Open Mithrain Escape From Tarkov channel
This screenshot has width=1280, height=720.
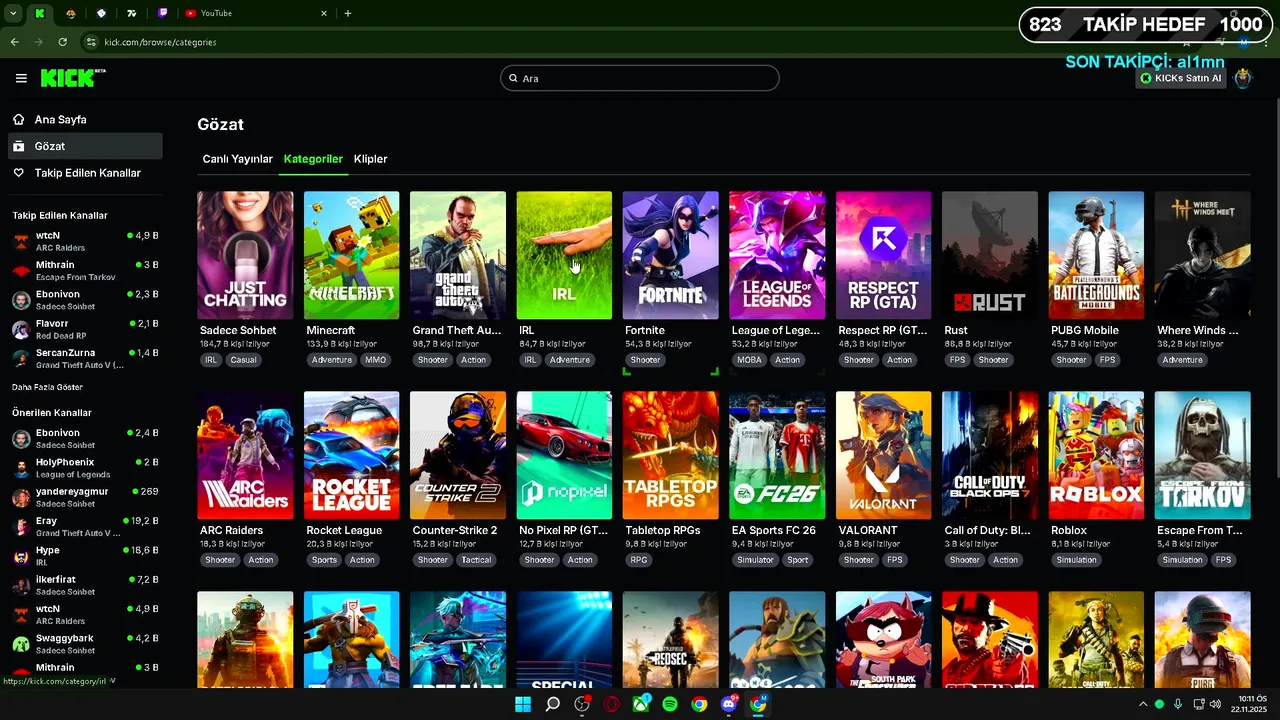[84, 270]
